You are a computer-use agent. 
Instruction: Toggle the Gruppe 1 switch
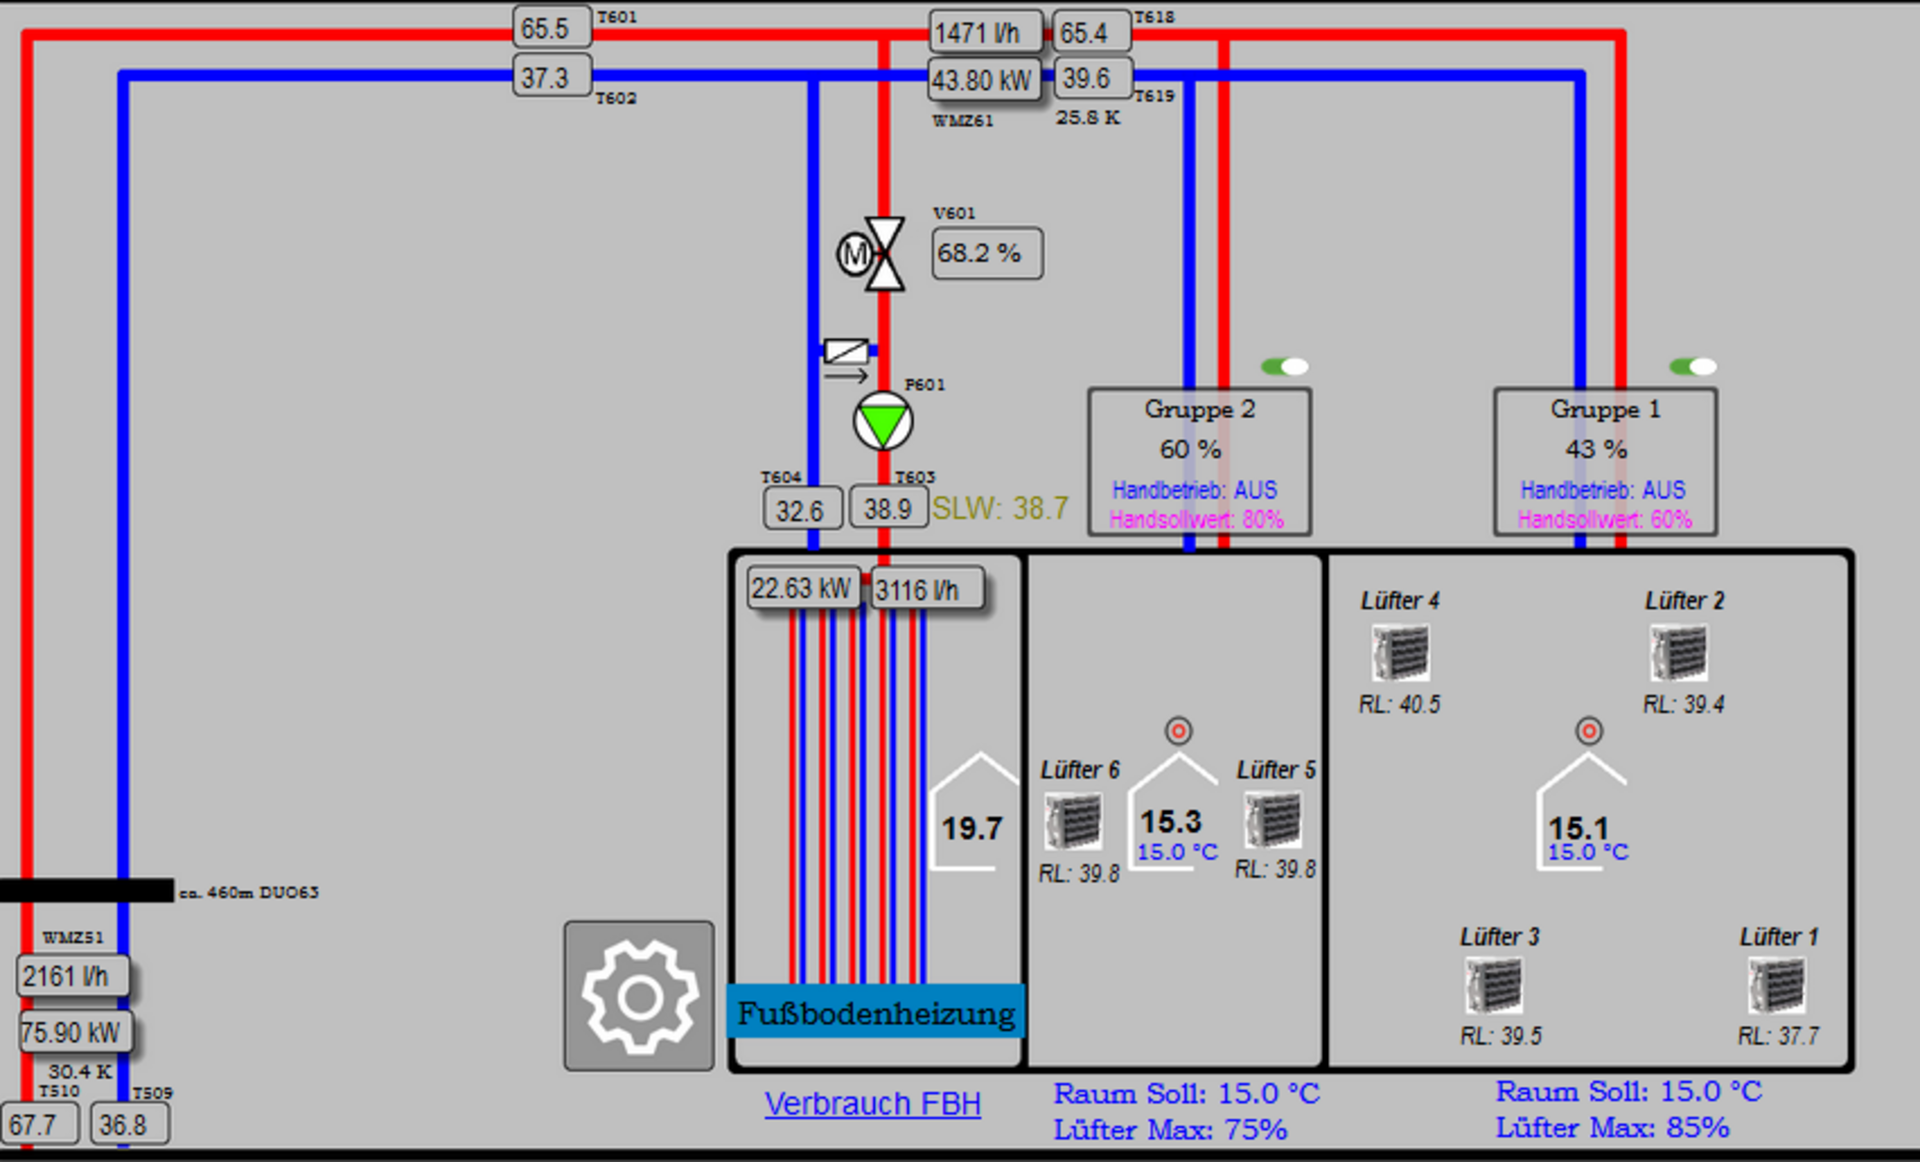[1693, 367]
